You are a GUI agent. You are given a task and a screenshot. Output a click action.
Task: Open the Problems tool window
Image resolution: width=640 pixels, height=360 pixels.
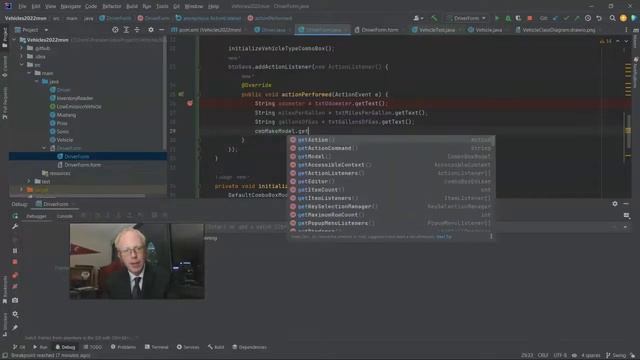(123, 347)
